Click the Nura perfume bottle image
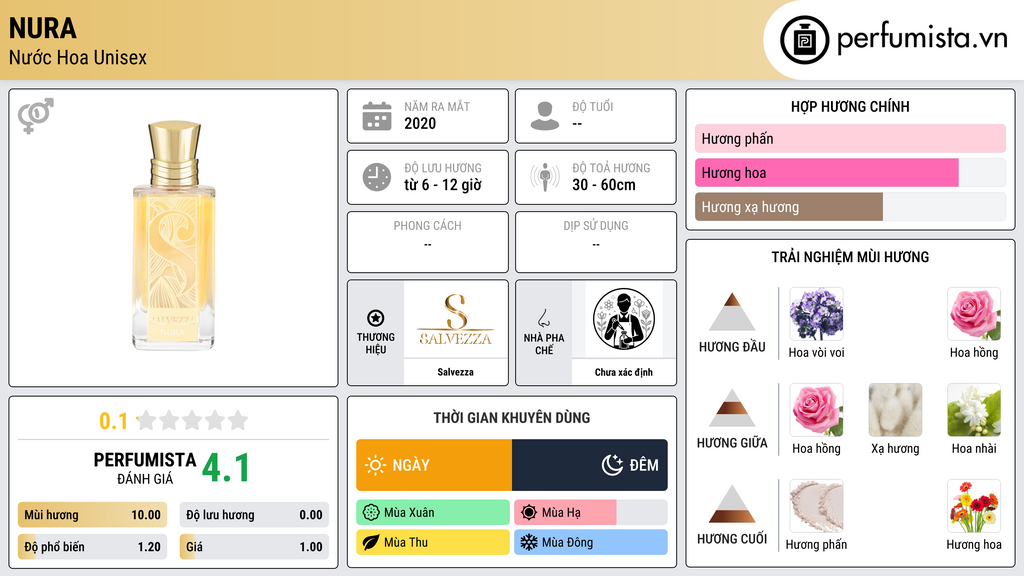Image resolution: width=1024 pixels, height=576 pixels. [174, 236]
